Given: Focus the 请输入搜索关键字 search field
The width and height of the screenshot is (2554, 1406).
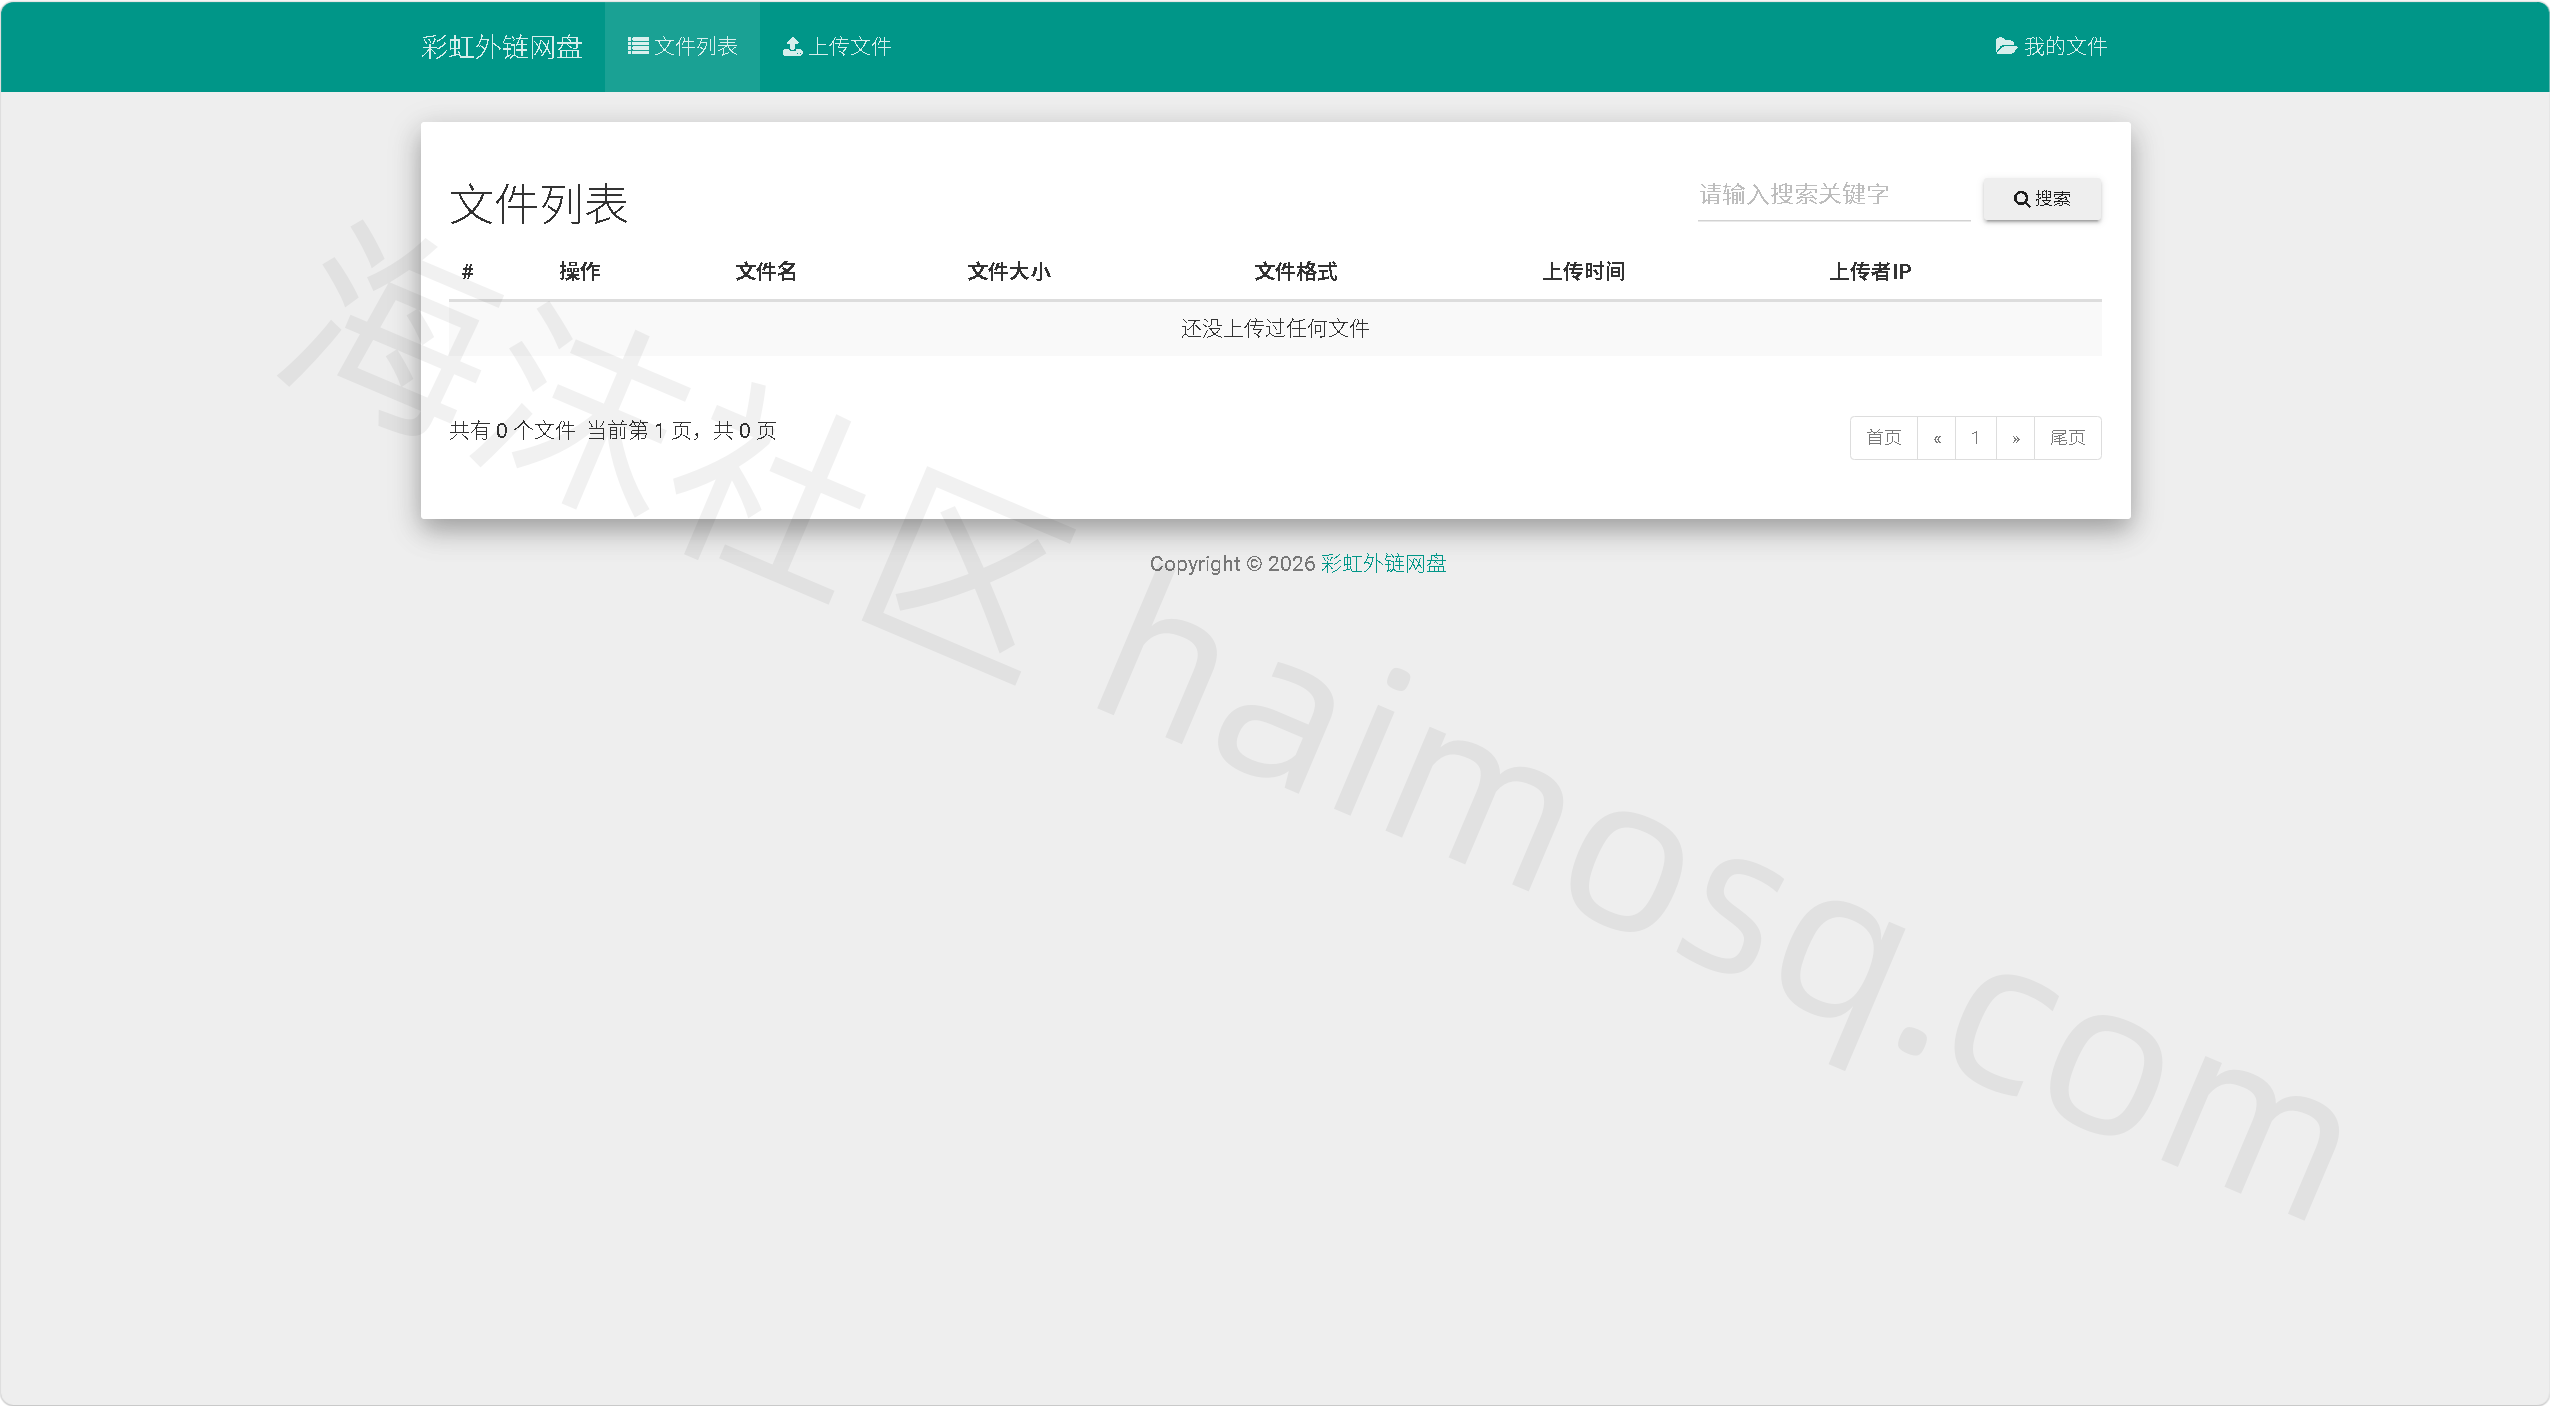Looking at the screenshot, I should pos(1834,195).
